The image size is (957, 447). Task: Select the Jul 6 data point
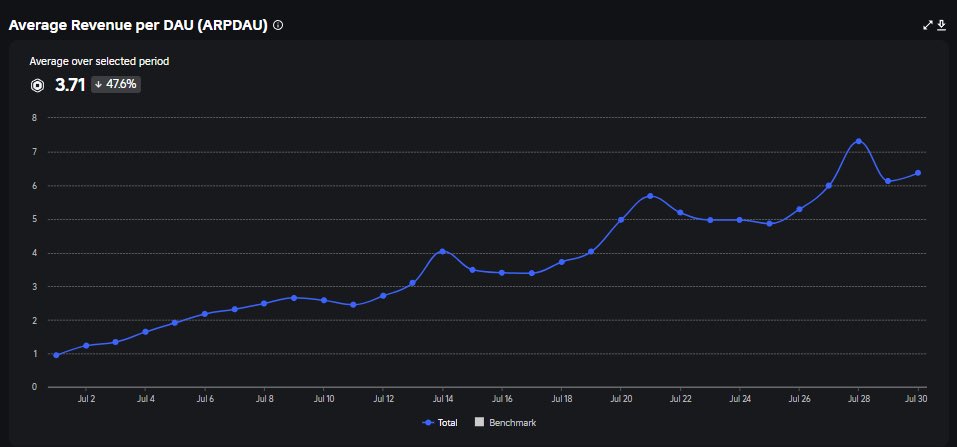click(x=204, y=314)
